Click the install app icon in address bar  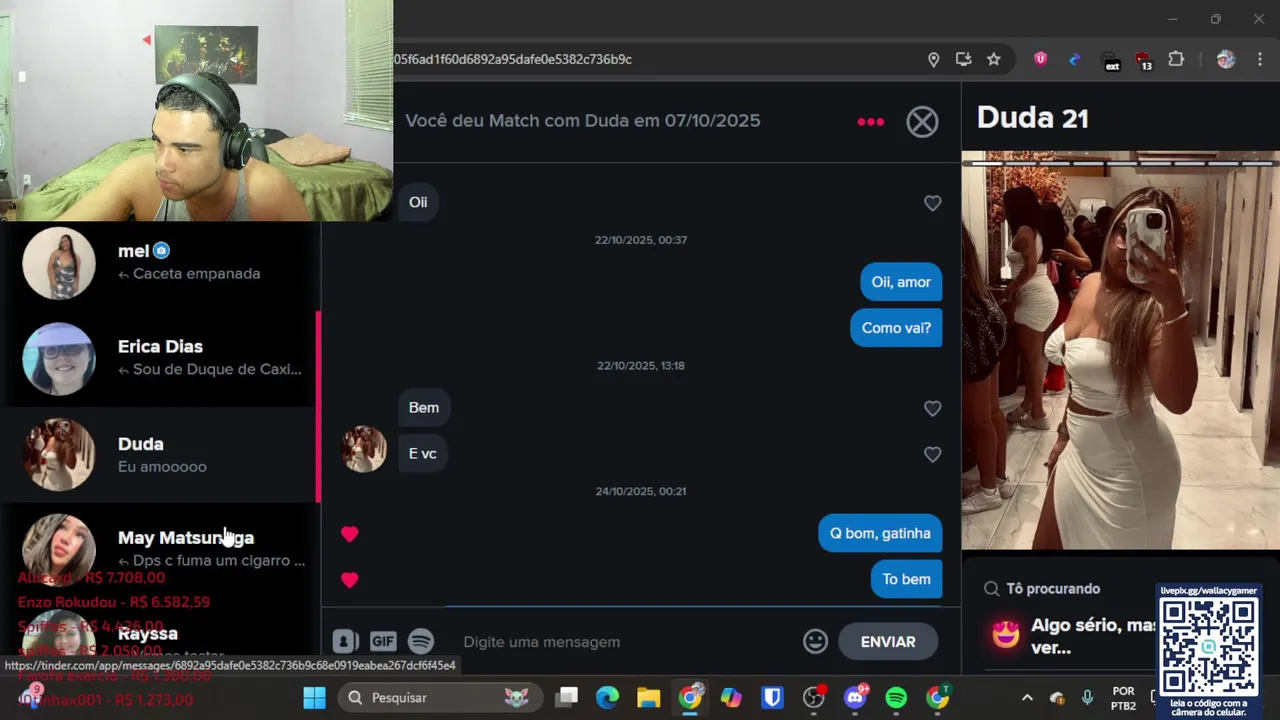[963, 59]
